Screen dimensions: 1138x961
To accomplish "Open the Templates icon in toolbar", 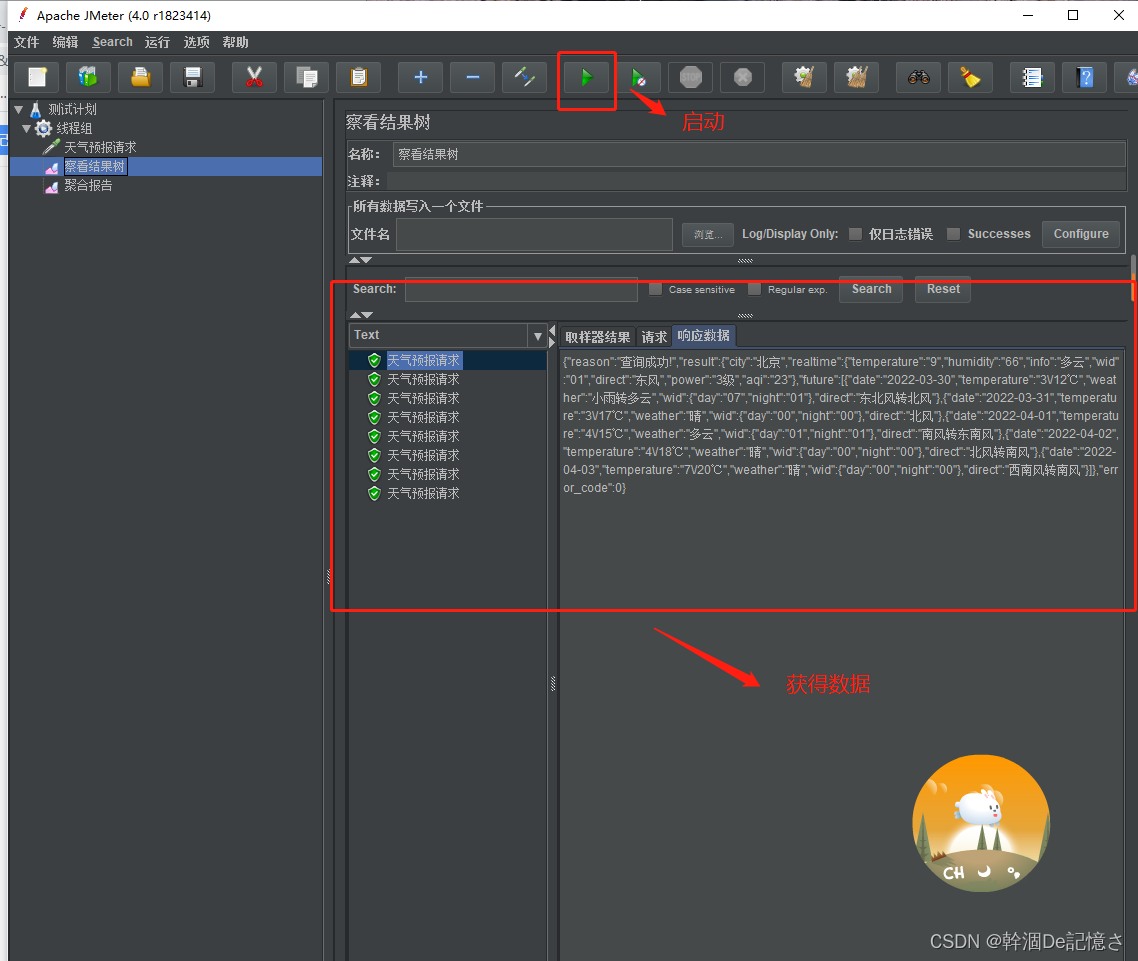I will coord(89,77).
